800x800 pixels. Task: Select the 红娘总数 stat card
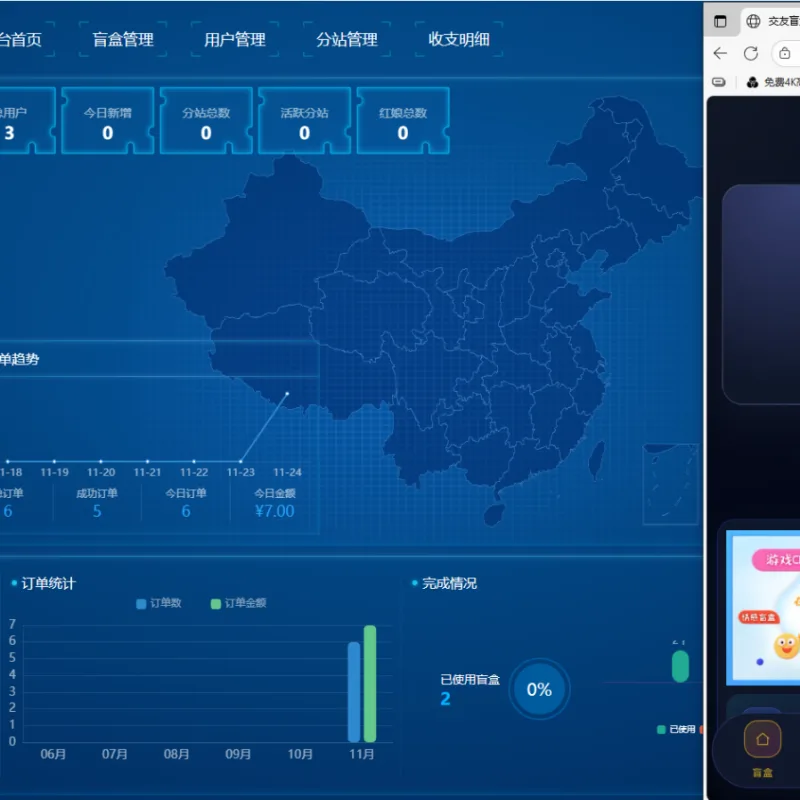[403, 121]
